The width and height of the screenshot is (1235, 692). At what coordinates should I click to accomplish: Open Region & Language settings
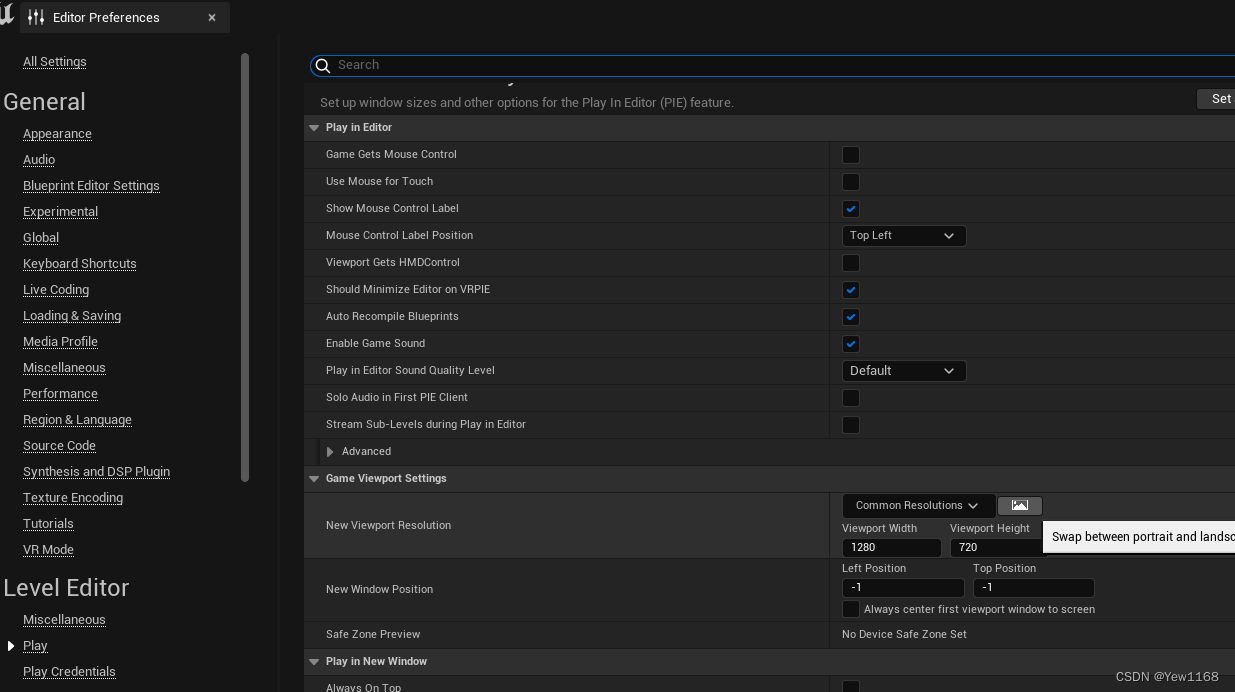(x=77, y=420)
